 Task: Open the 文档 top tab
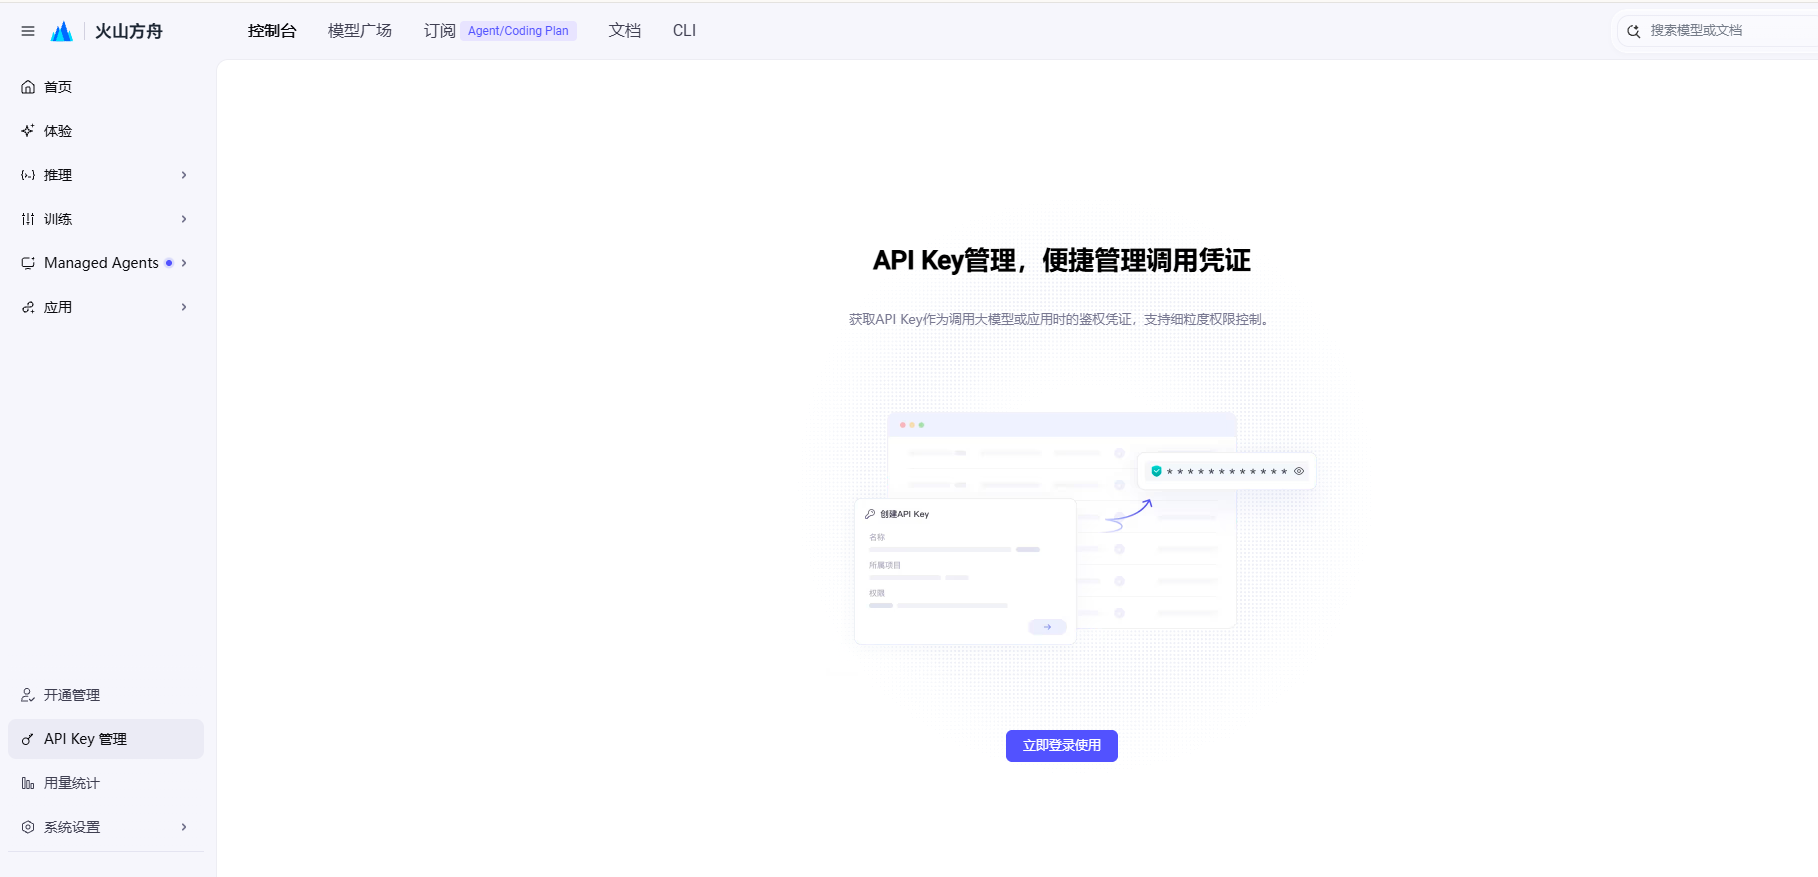(x=625, y=31)
